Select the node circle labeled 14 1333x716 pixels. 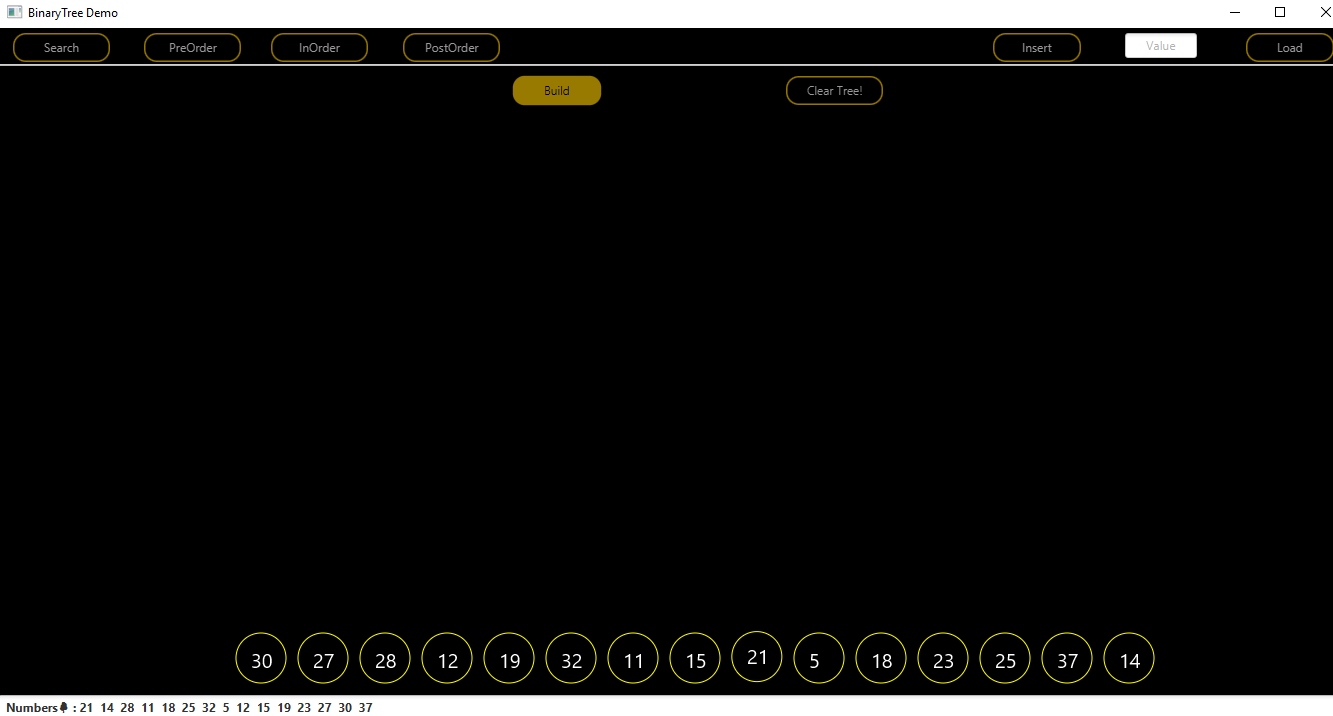pyautogui.click(x=1128, y=658)
